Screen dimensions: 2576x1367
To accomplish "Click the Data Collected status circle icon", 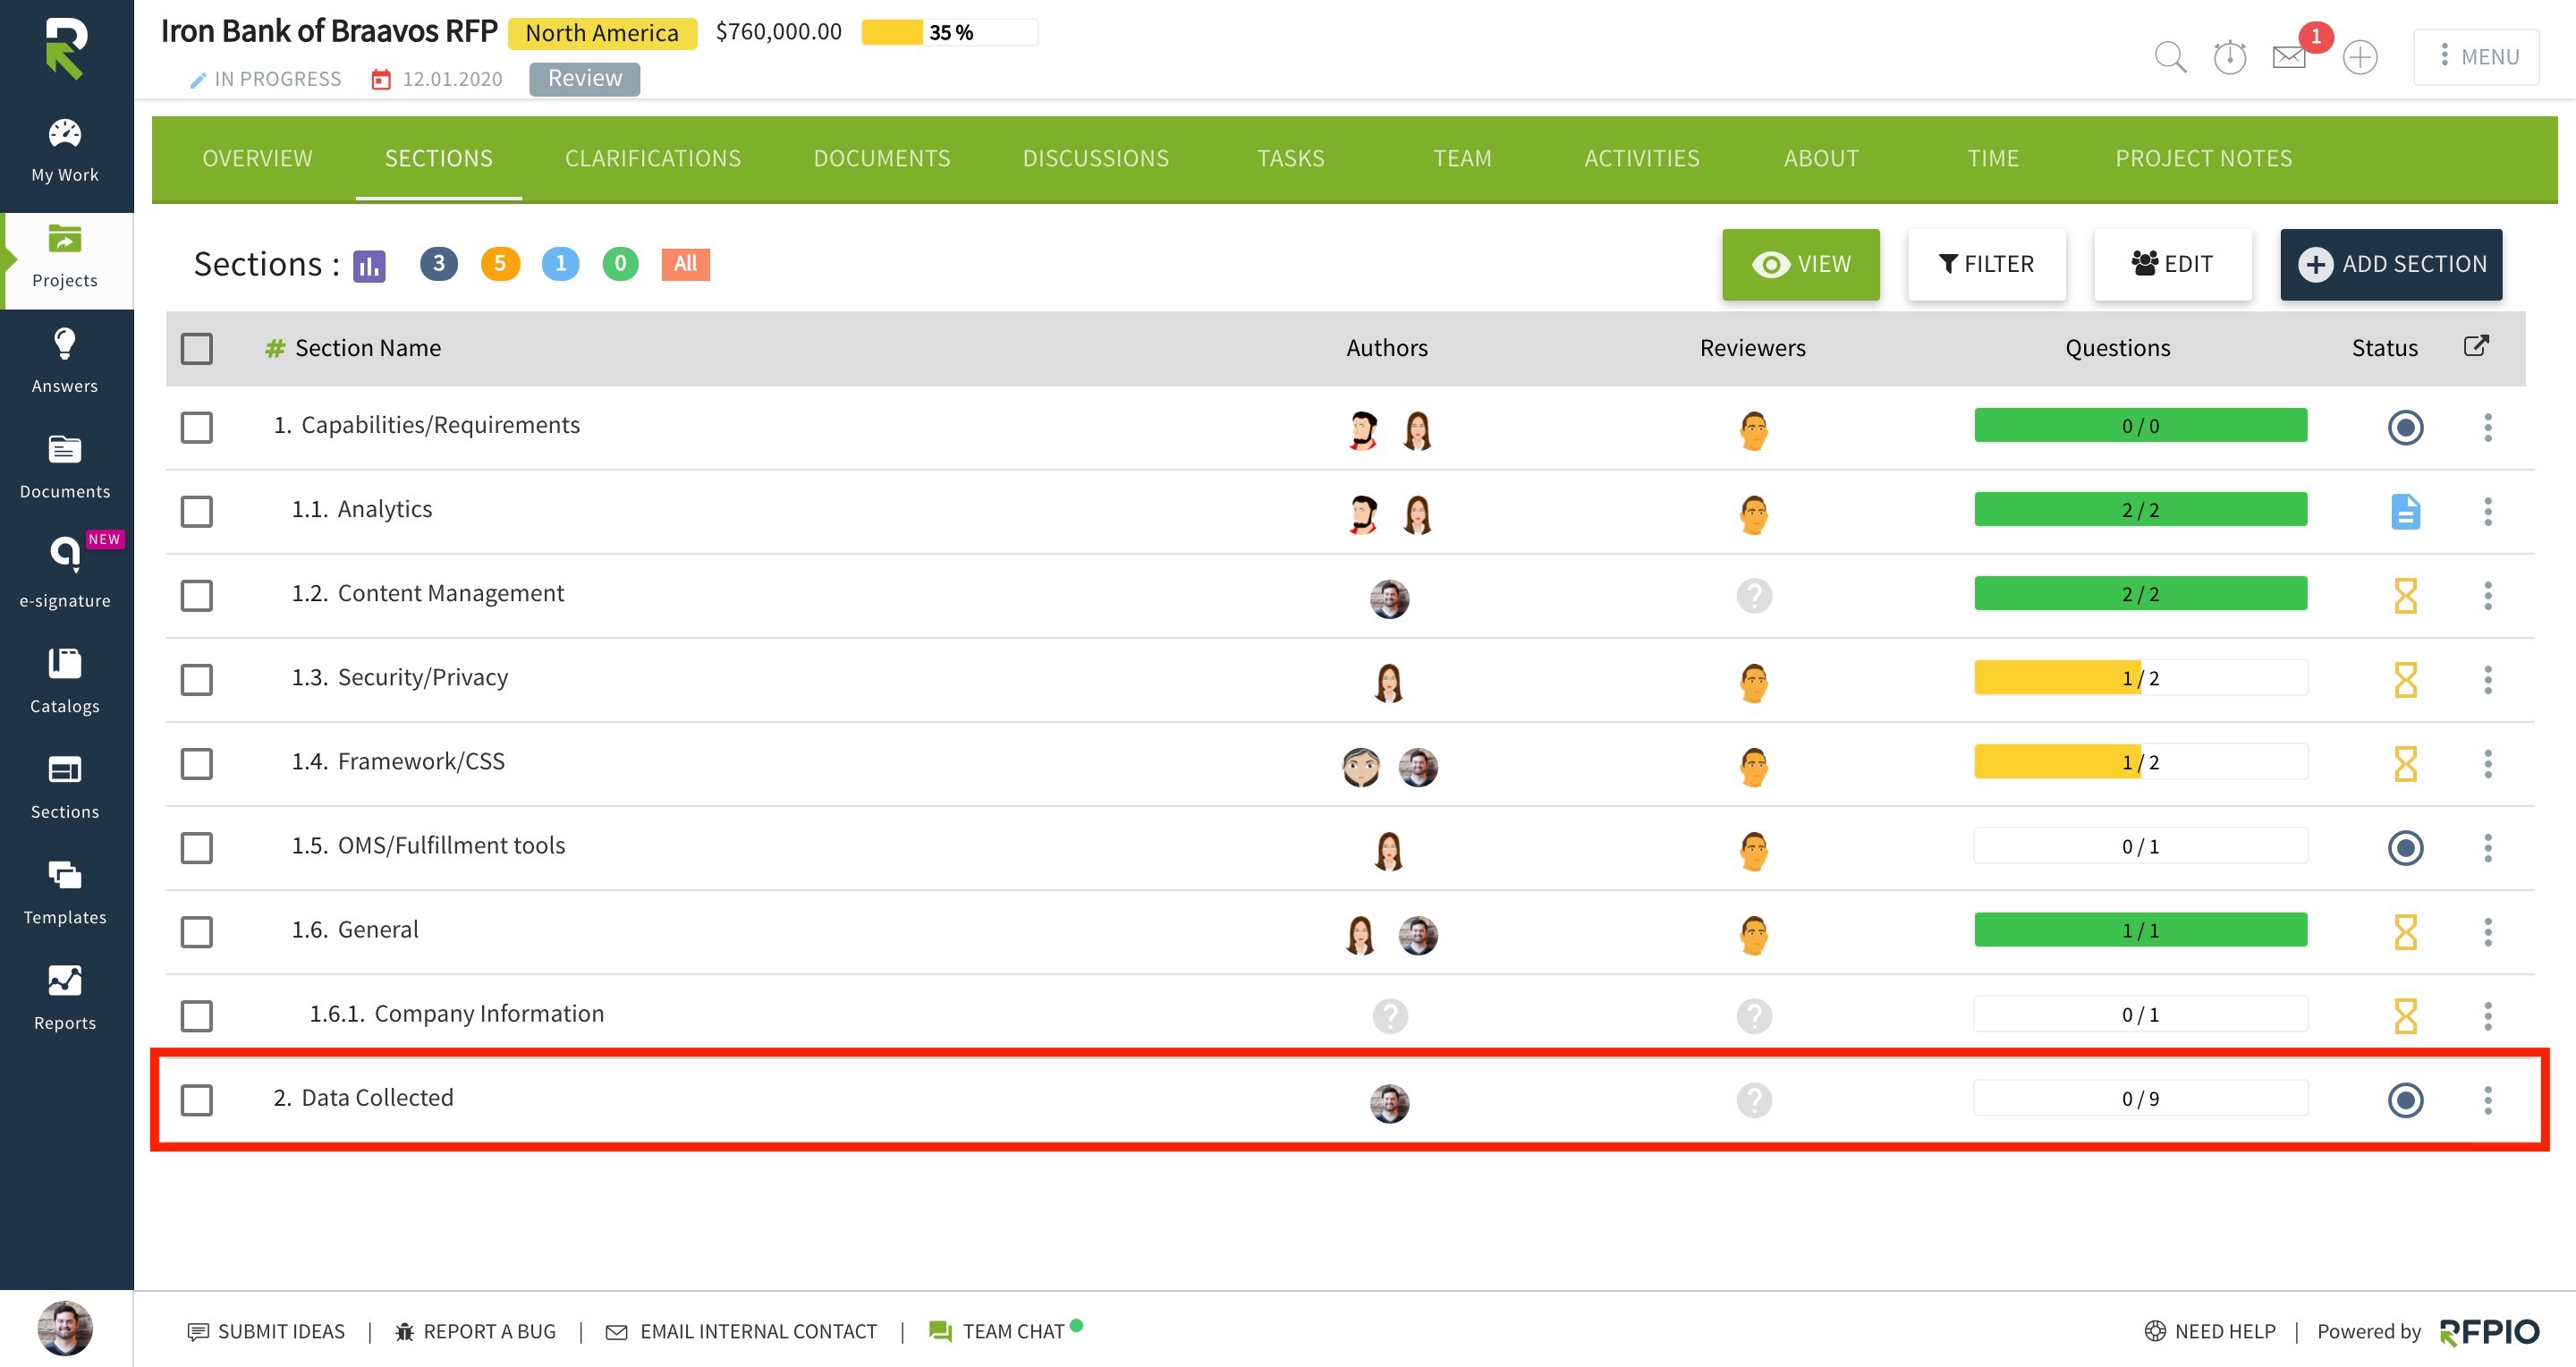I will coord(2405,1100).
